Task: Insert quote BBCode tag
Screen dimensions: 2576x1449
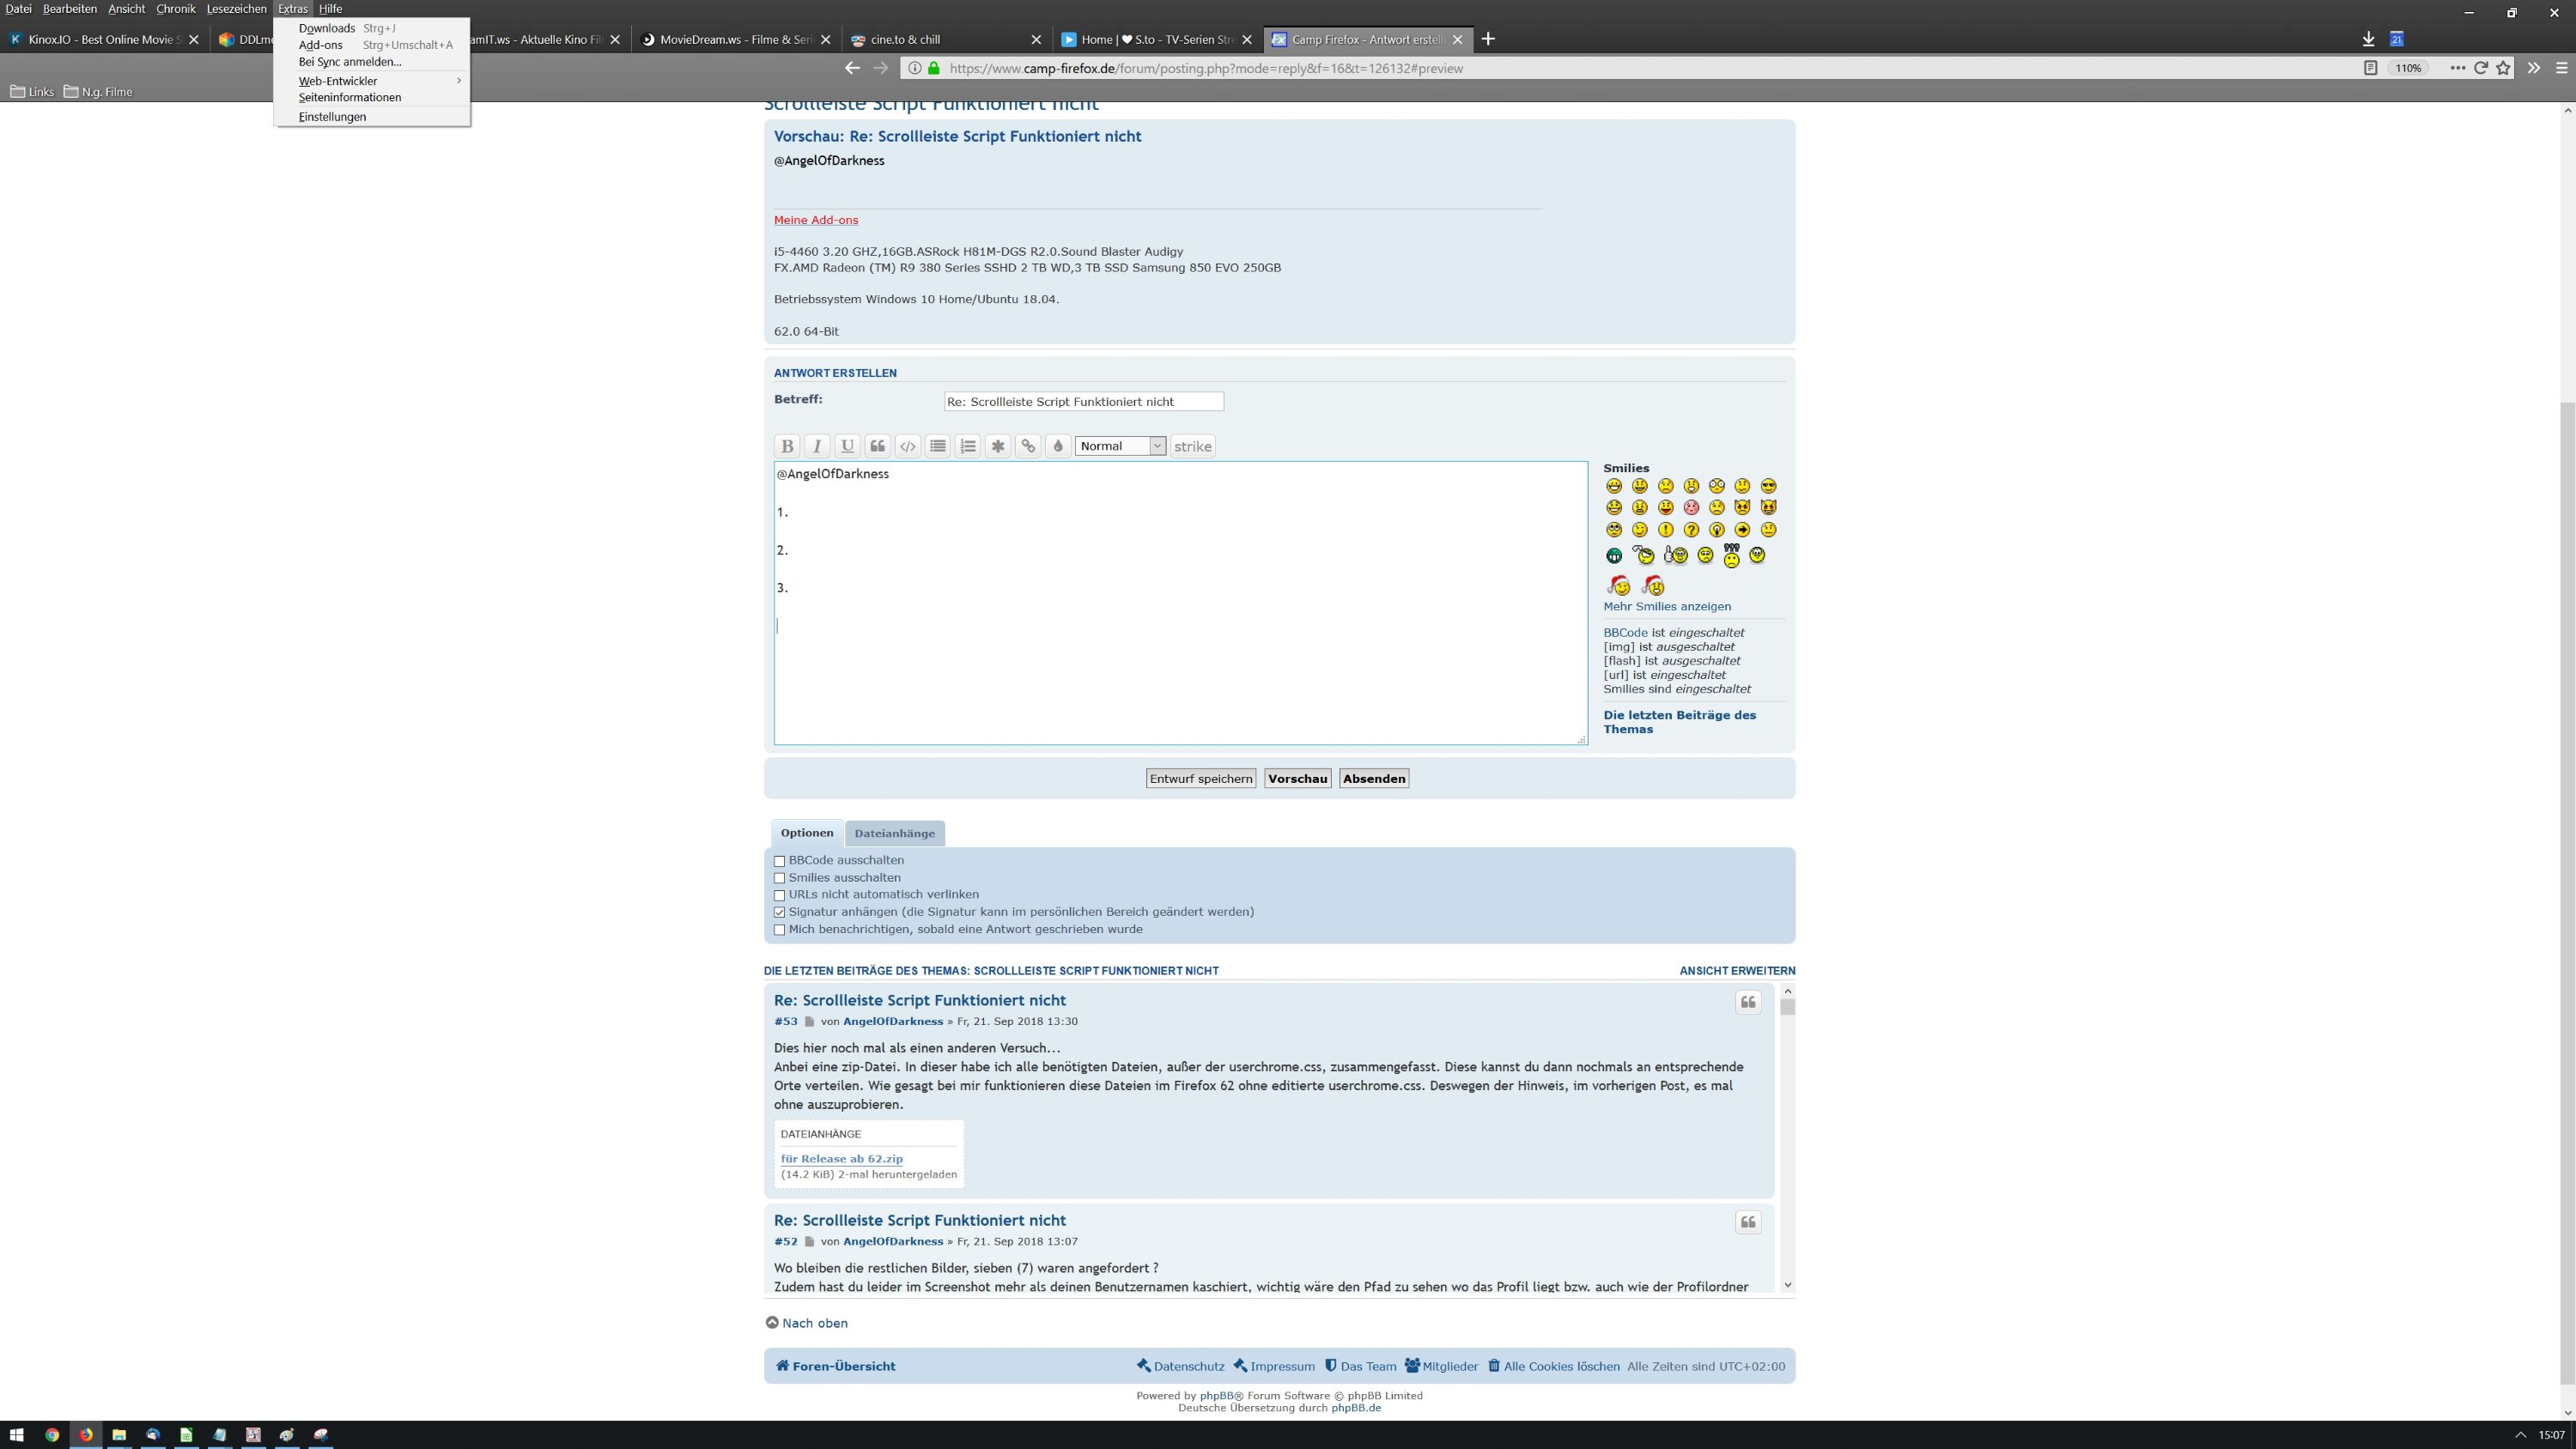Action: pos(877,446)
